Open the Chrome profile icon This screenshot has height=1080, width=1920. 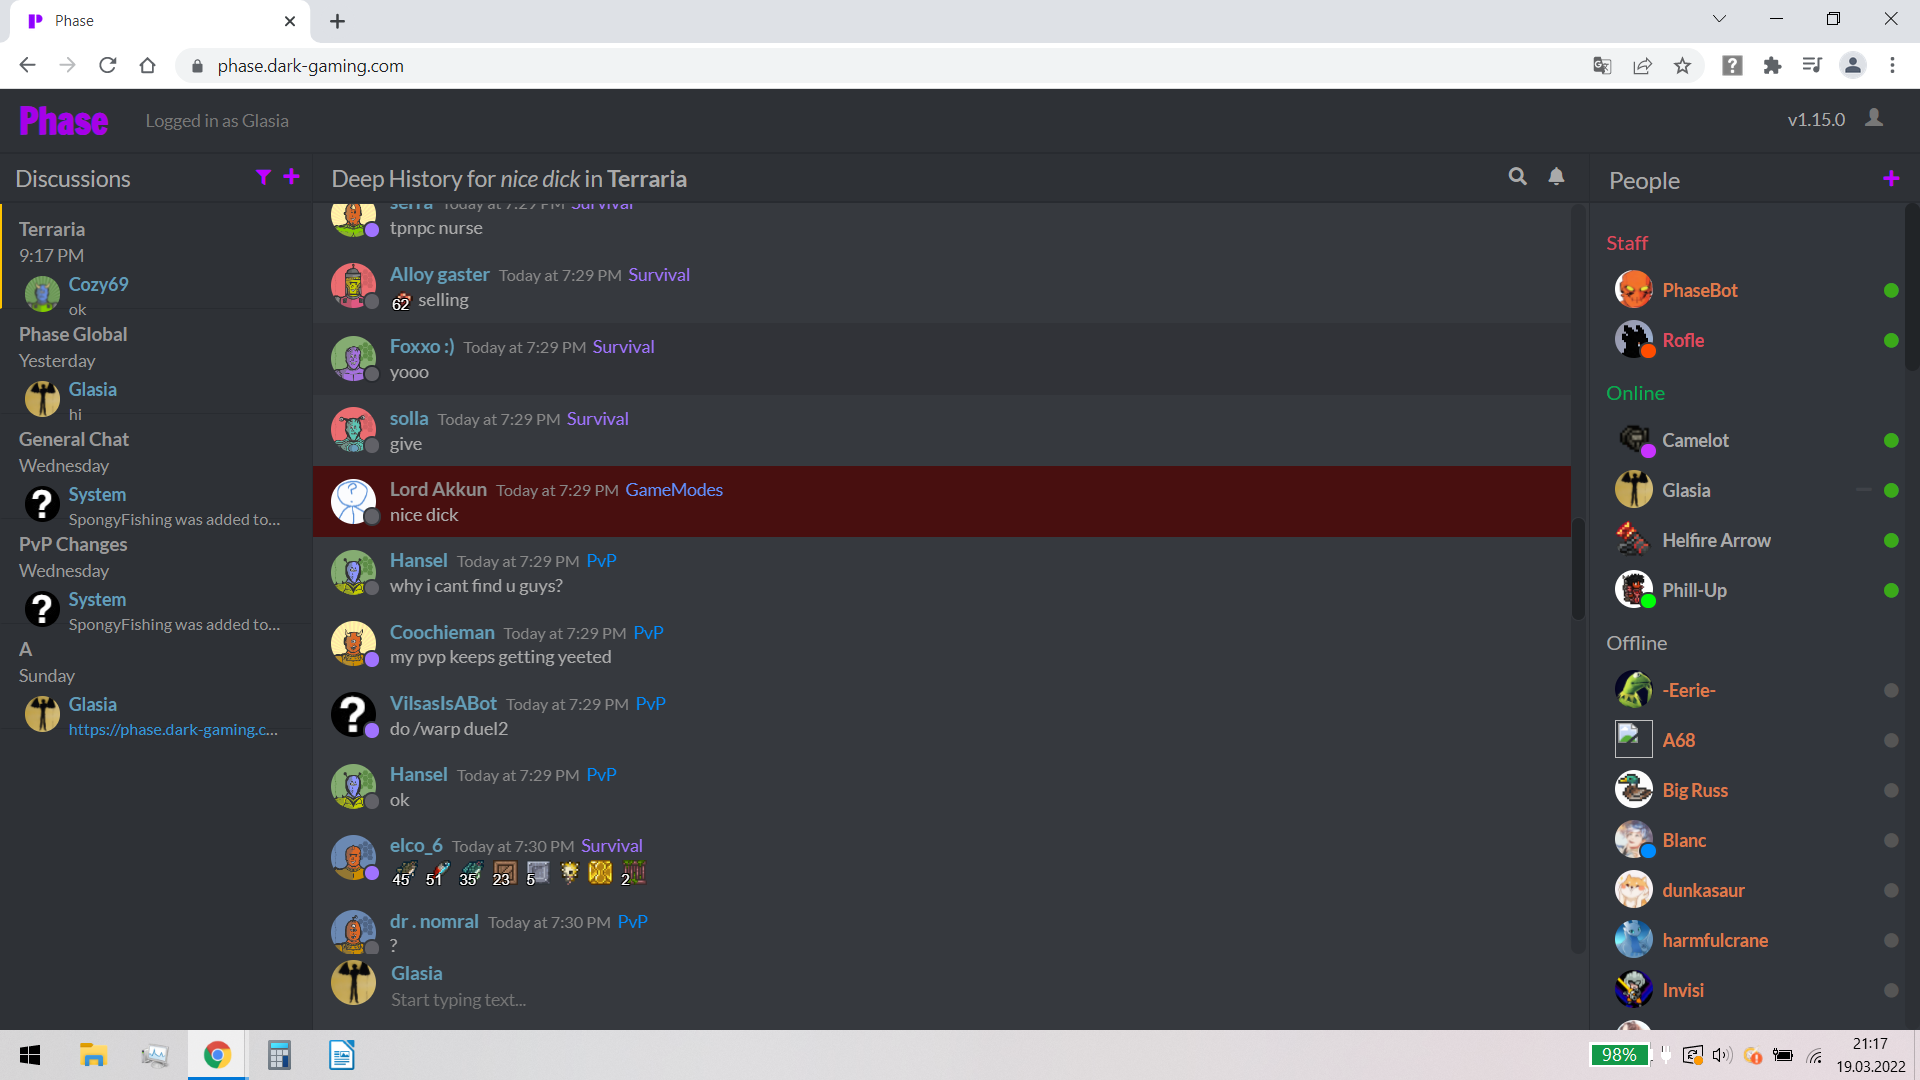click(1852, 66)
